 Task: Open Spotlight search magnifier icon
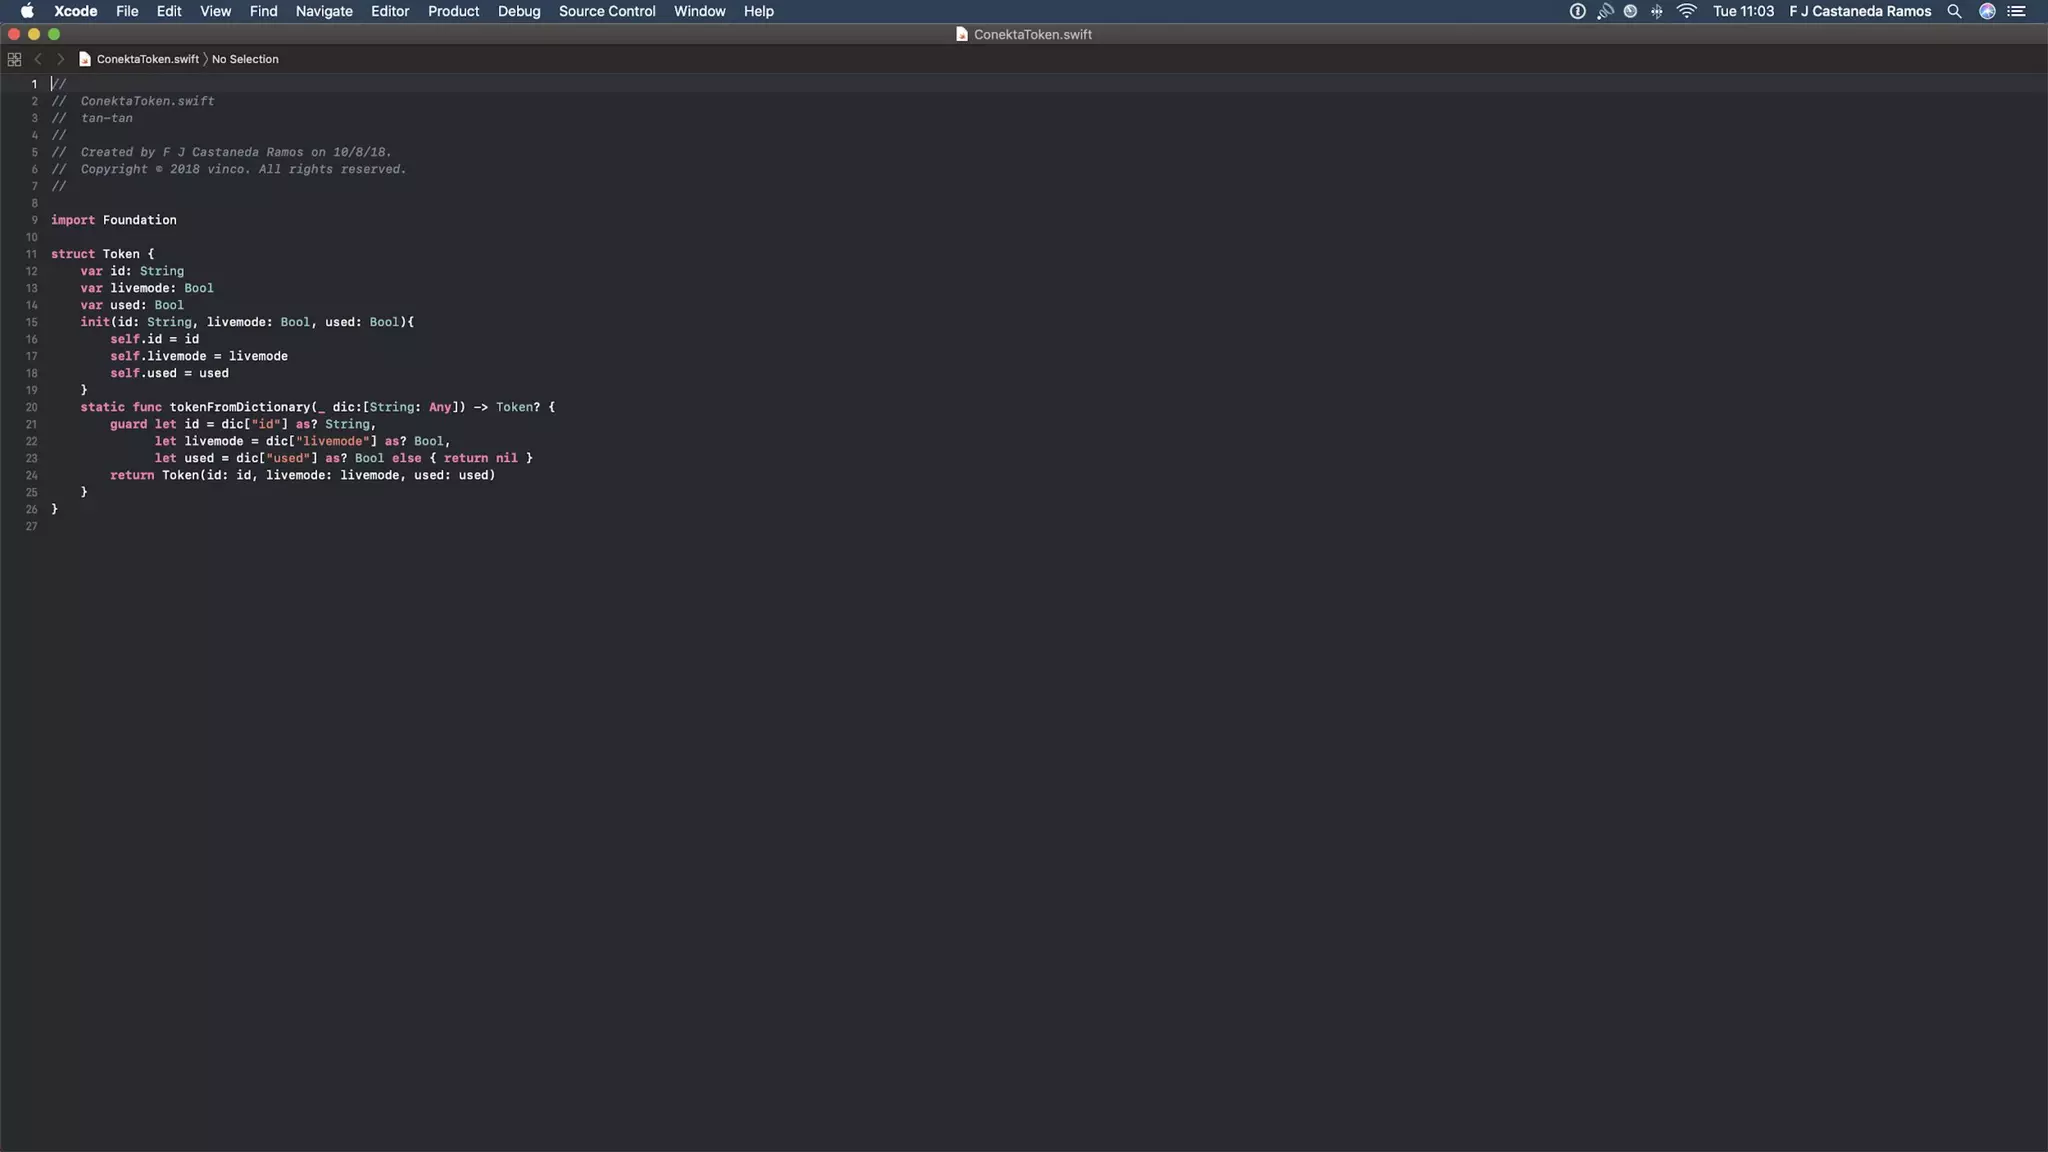pos(1954,11)
